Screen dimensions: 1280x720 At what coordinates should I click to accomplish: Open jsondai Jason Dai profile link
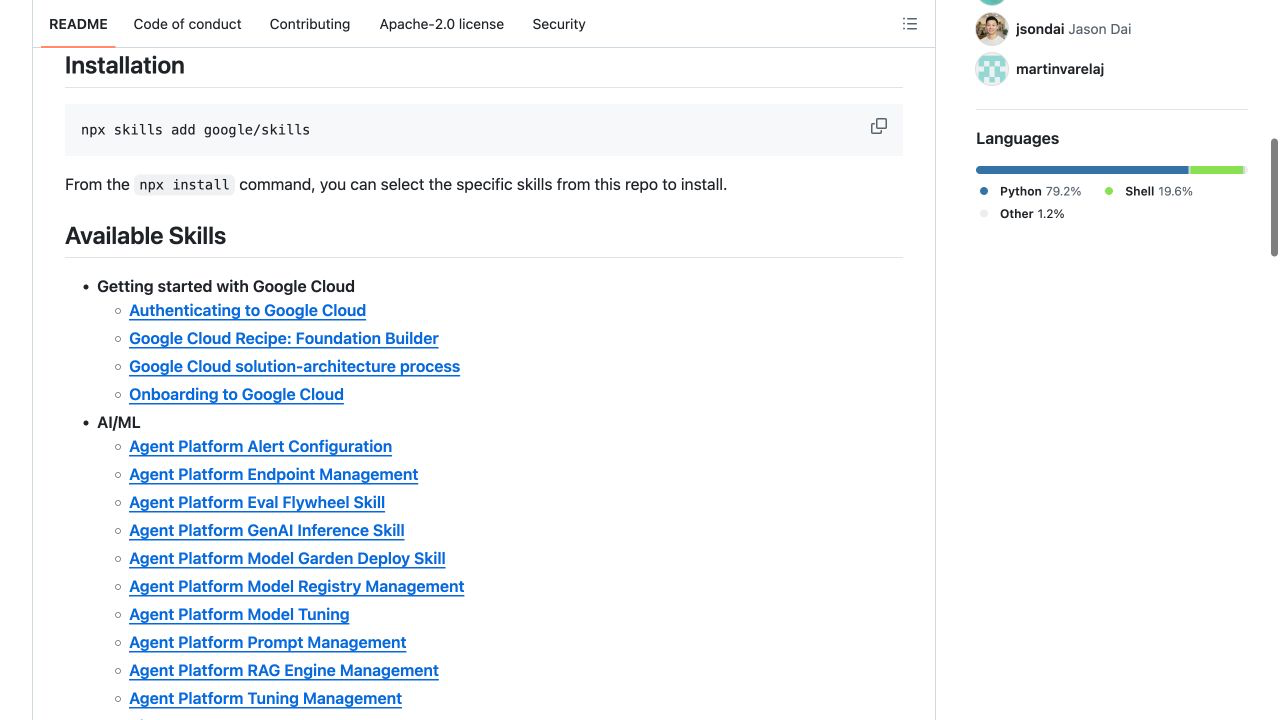click(1073, 29)
